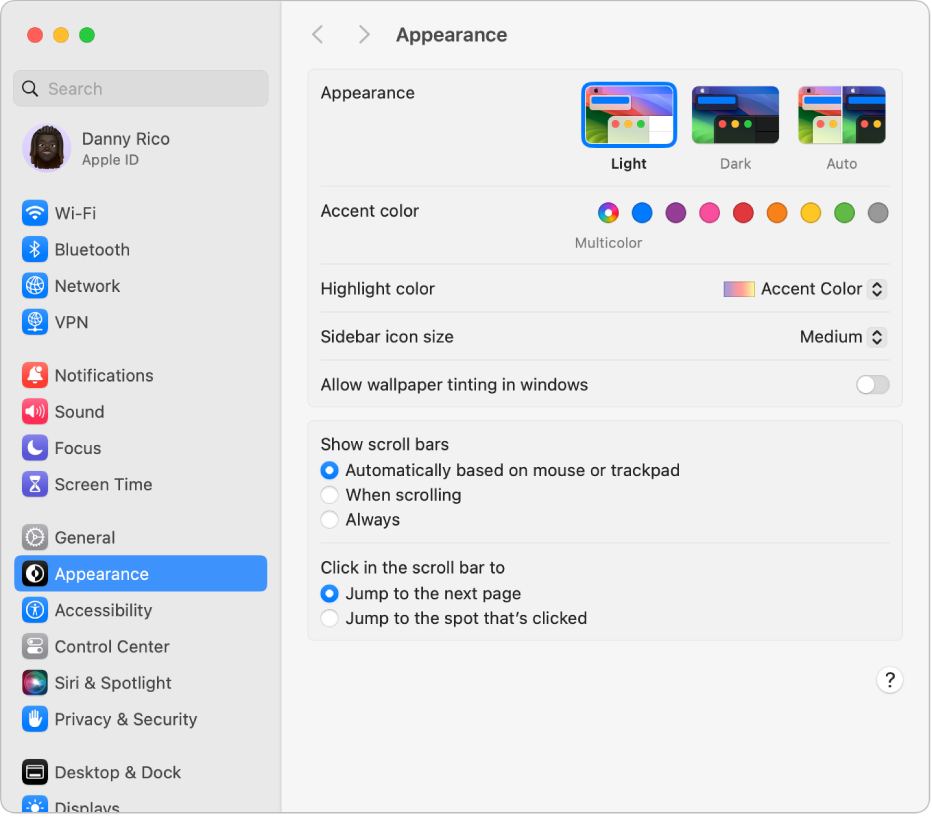The height and width of the screenshot is (818, 932).
Task: Click the forward navigation chevron
Action: point(364,34)
